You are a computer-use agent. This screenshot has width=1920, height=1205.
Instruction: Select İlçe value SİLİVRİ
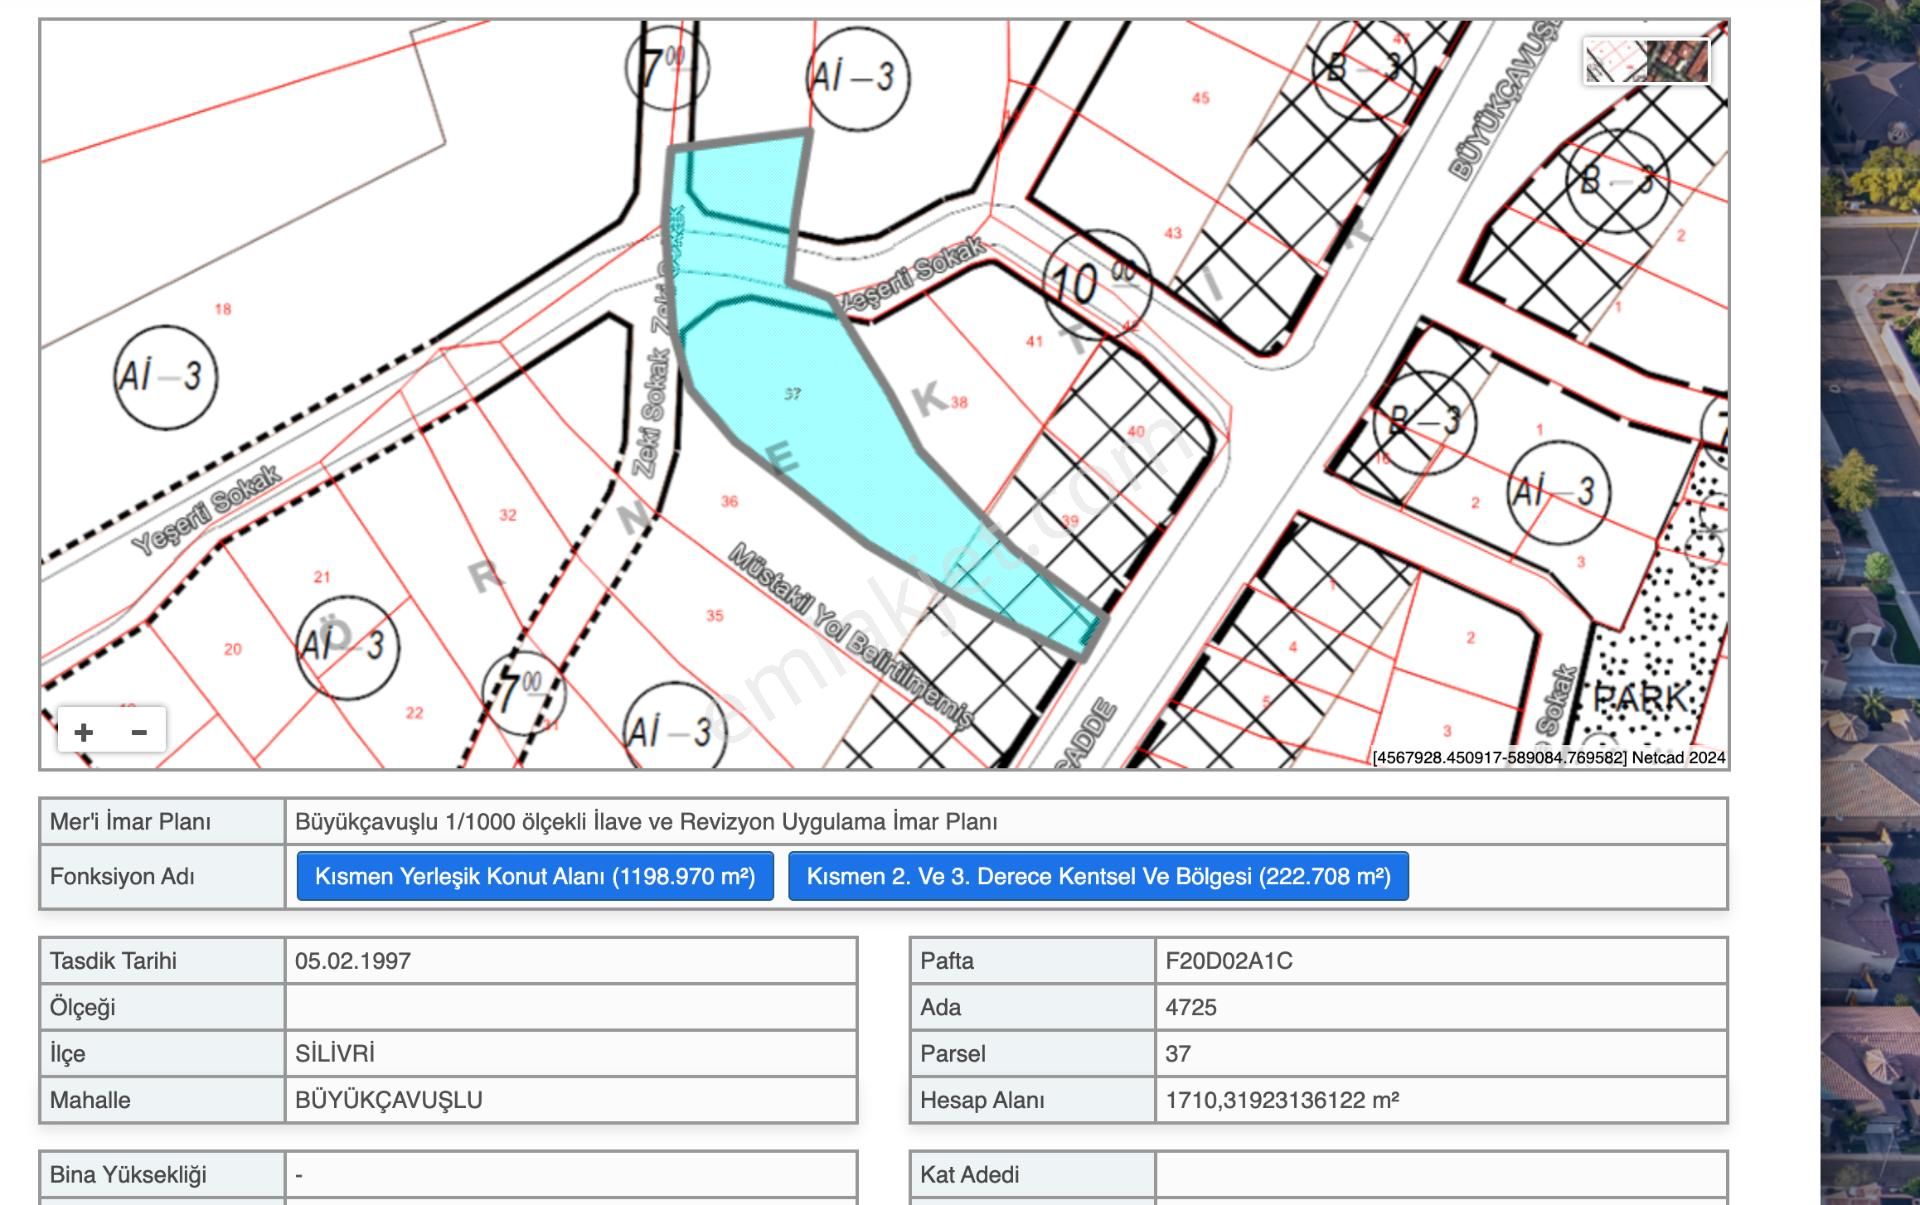pos(335,1054)
